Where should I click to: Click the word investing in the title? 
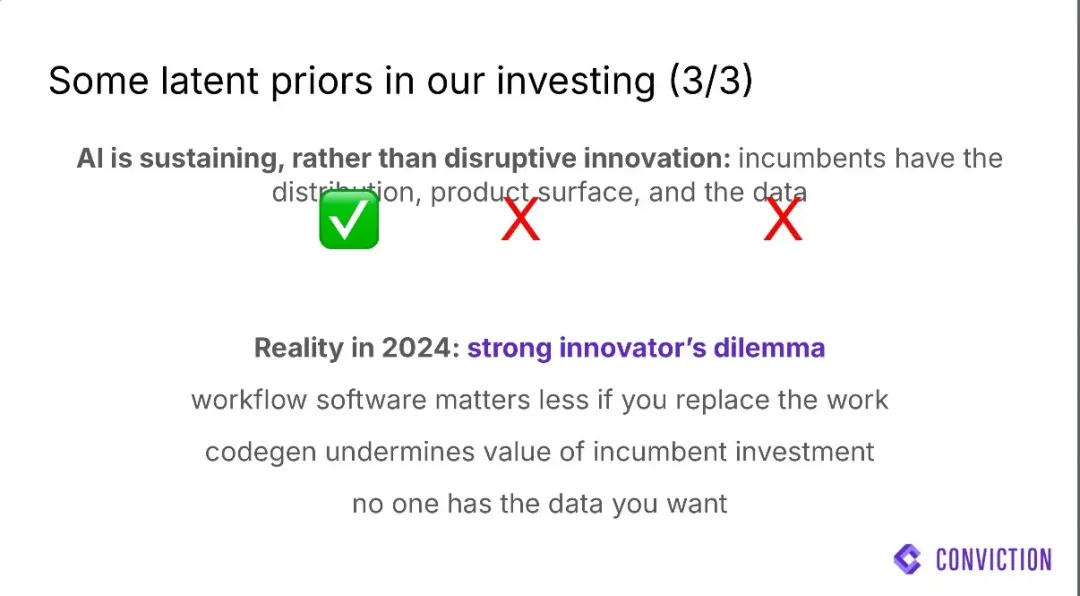(577, 81)
